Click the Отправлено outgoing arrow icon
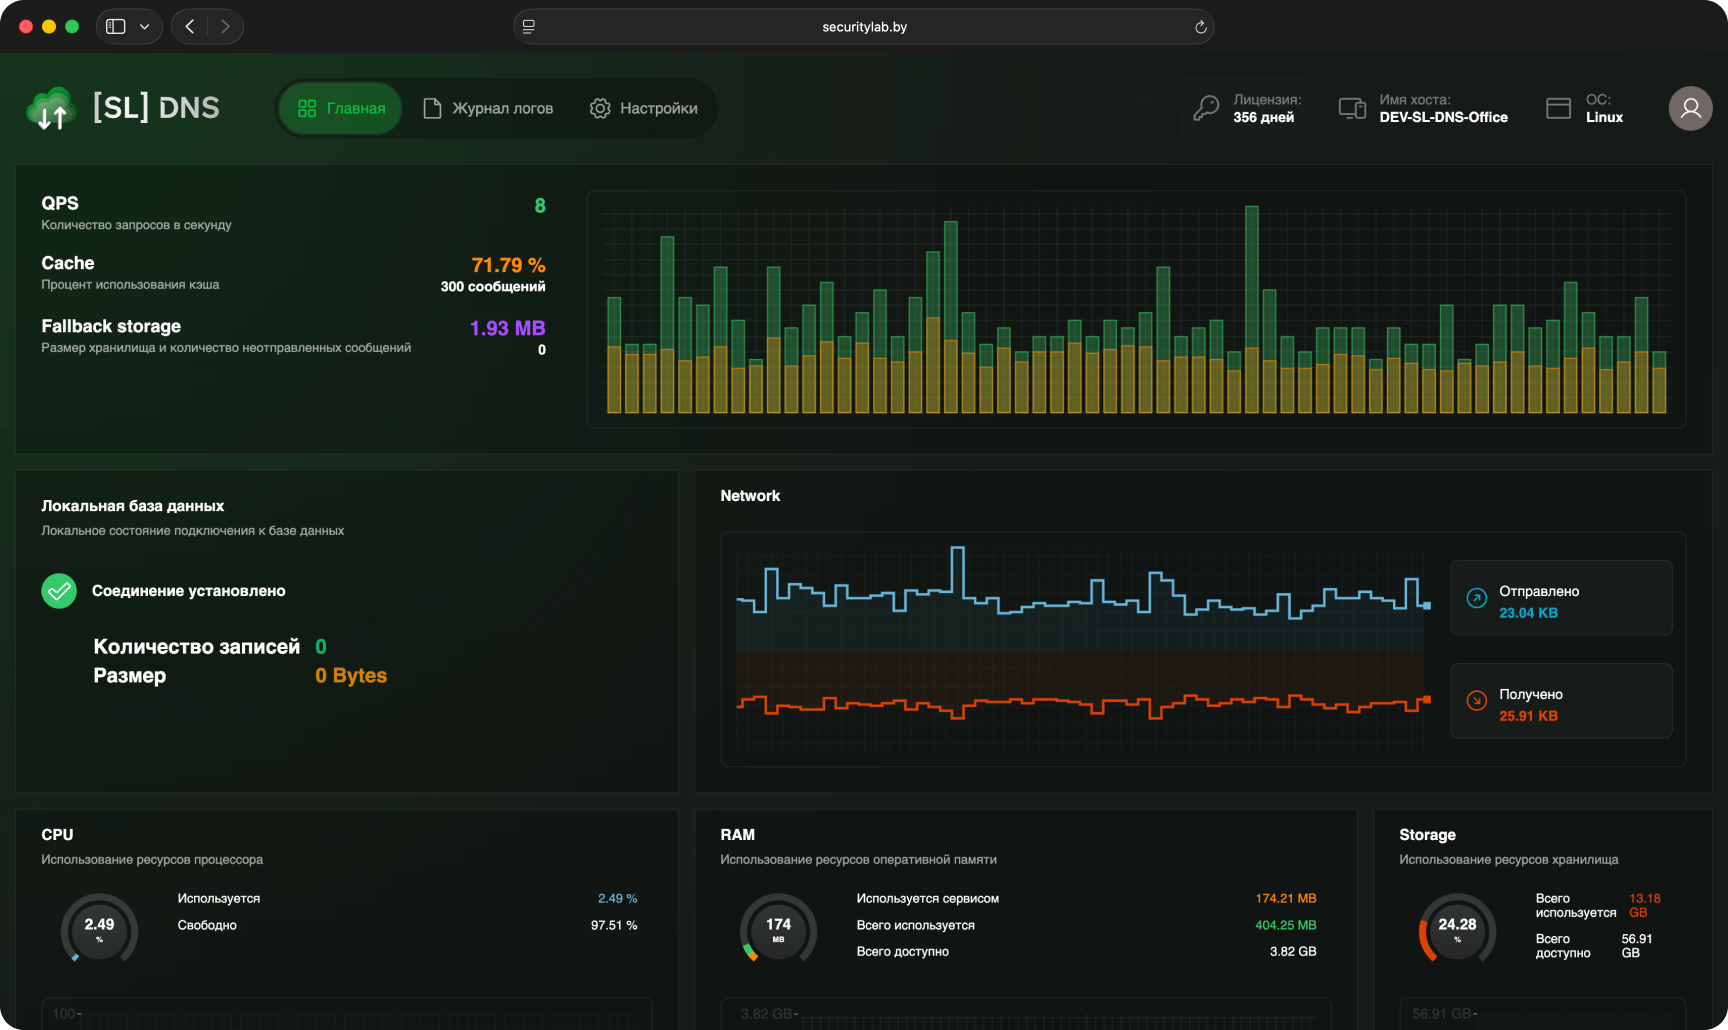Image resolution: width=1728 pixels, height=1030 pixels. pos(1476,598)
